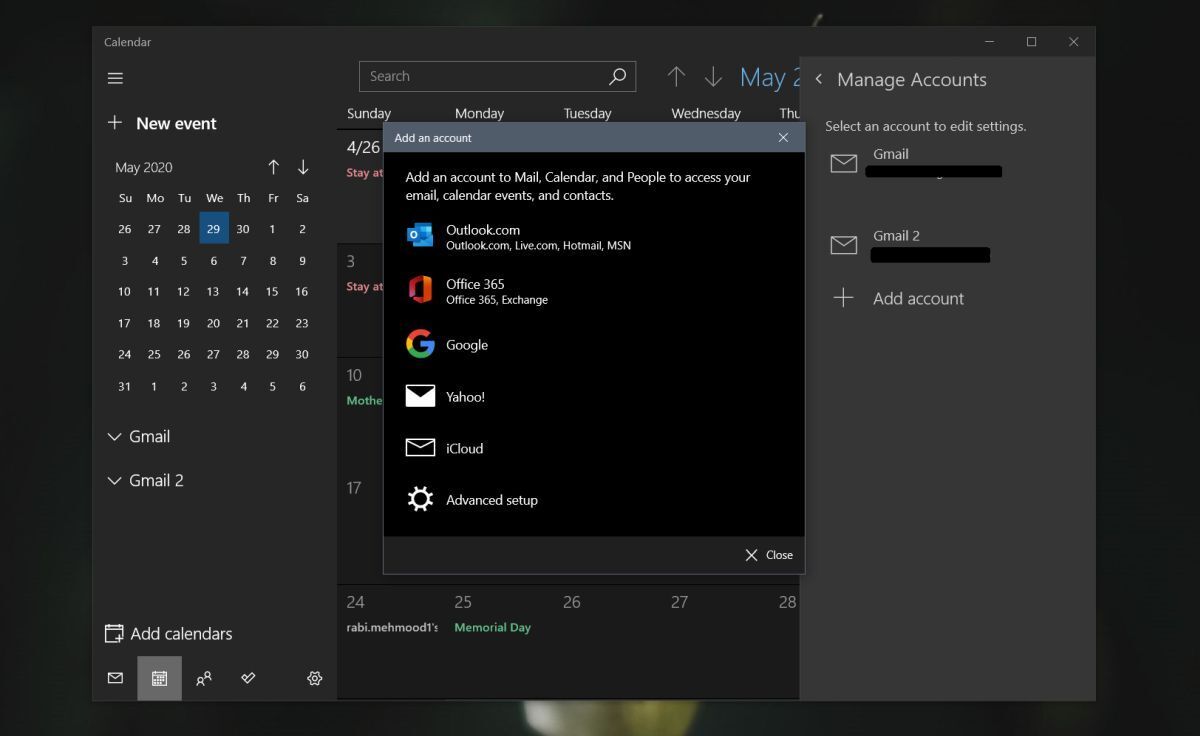Click Add account in Manage Accounts panel
This screenshot has height=736, width=1200.
coord(918,298)
